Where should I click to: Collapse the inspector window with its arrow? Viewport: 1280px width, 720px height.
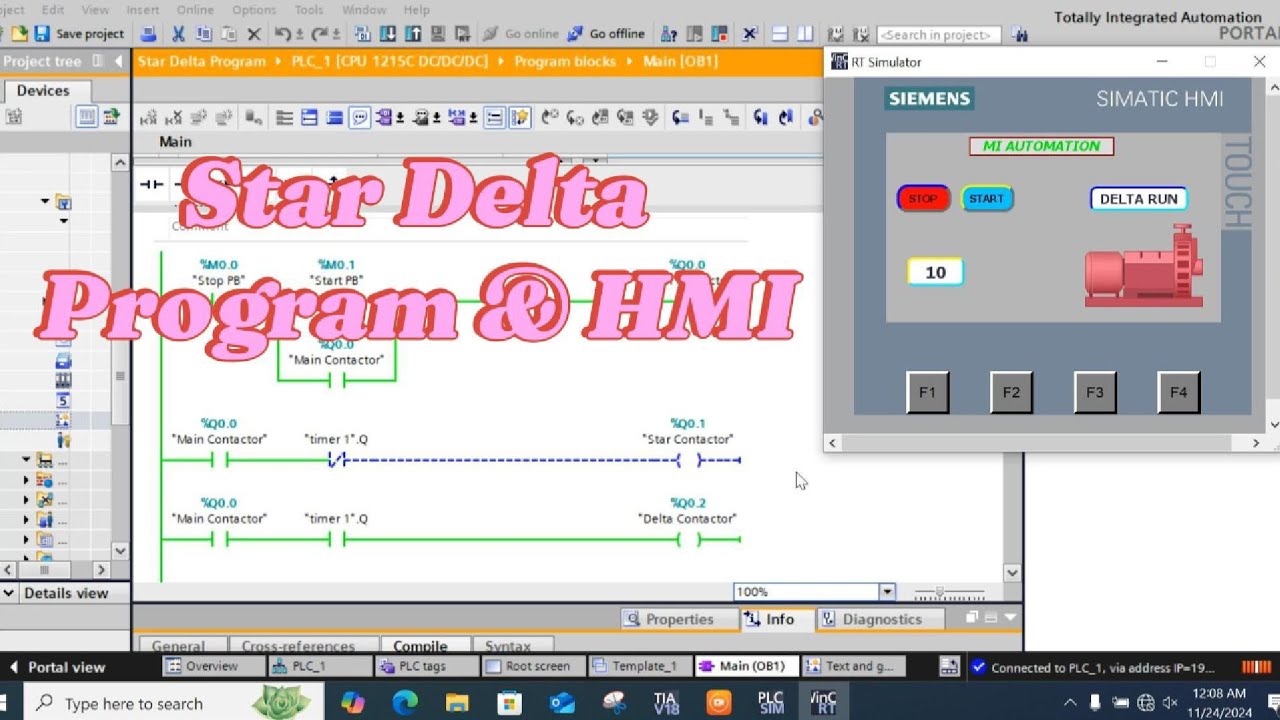click(1010, 618)
